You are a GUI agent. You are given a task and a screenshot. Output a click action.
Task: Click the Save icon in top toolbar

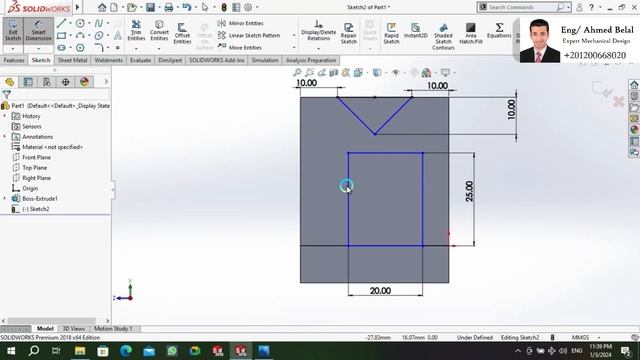[x=151, y=7]
